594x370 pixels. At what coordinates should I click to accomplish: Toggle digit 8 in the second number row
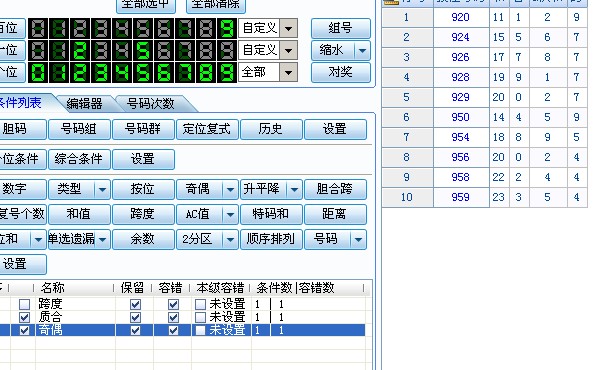[x=206, y=50]
